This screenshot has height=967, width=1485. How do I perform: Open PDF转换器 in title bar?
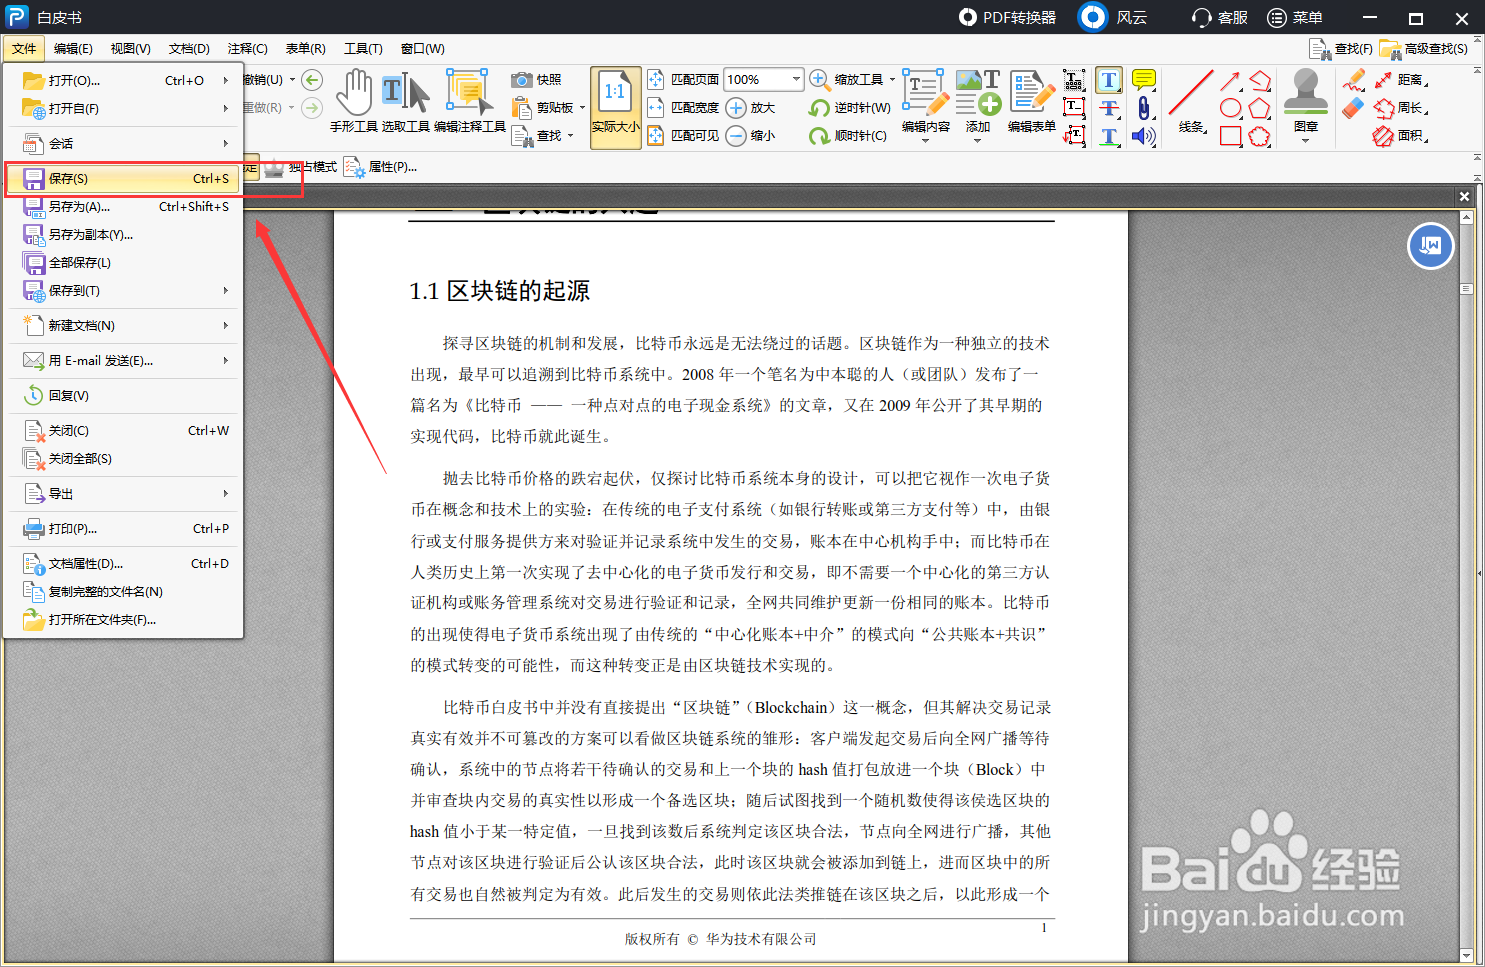pyautogui.click(x=1007, y=17)
